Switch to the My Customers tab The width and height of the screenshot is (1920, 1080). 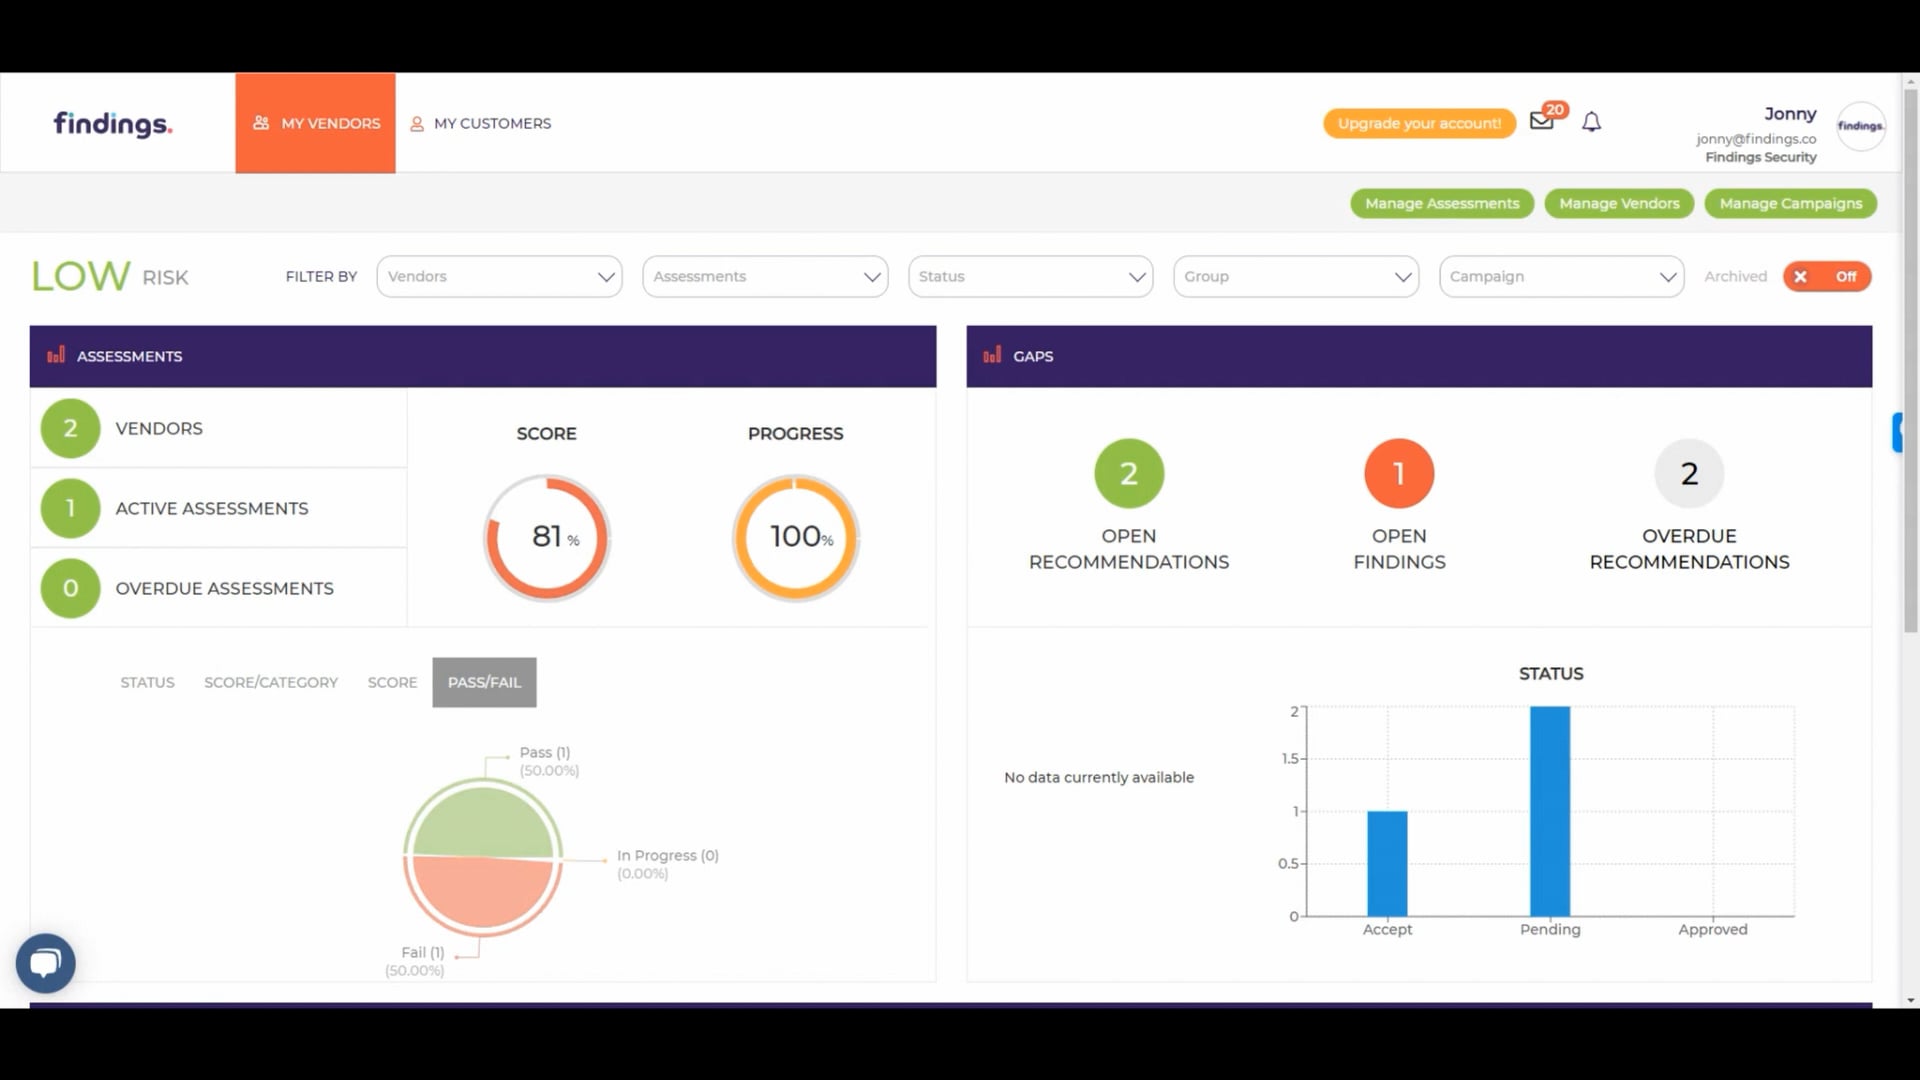[x=481, y=123]
